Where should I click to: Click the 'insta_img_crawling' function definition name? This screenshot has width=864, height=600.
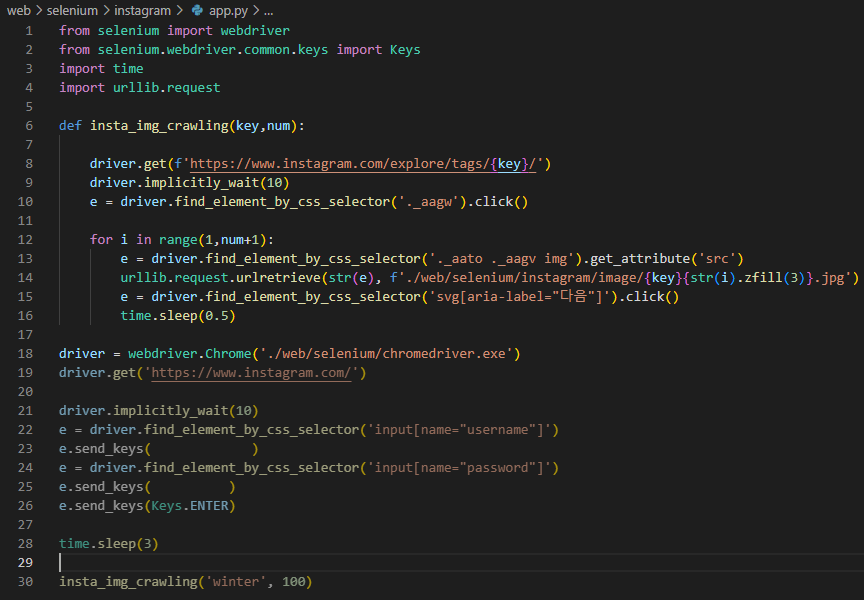coord(159,126)
